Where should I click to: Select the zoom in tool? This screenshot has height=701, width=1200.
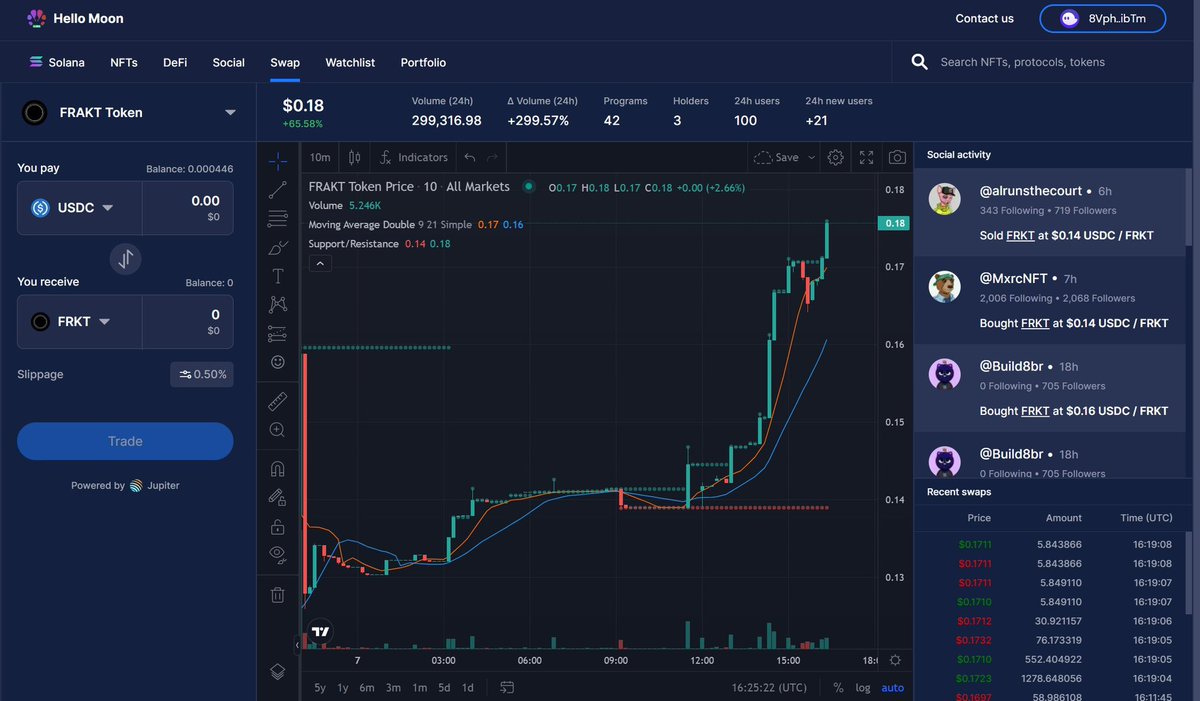tap(278, 430)
